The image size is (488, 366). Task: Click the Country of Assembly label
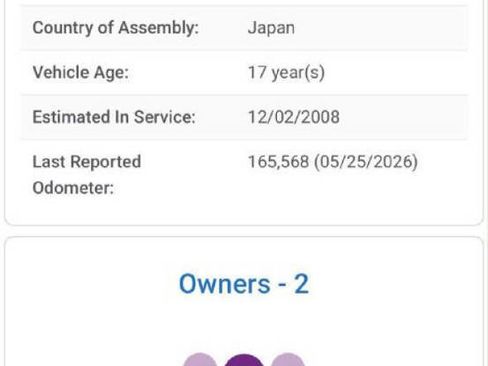[x=115, y=28]
